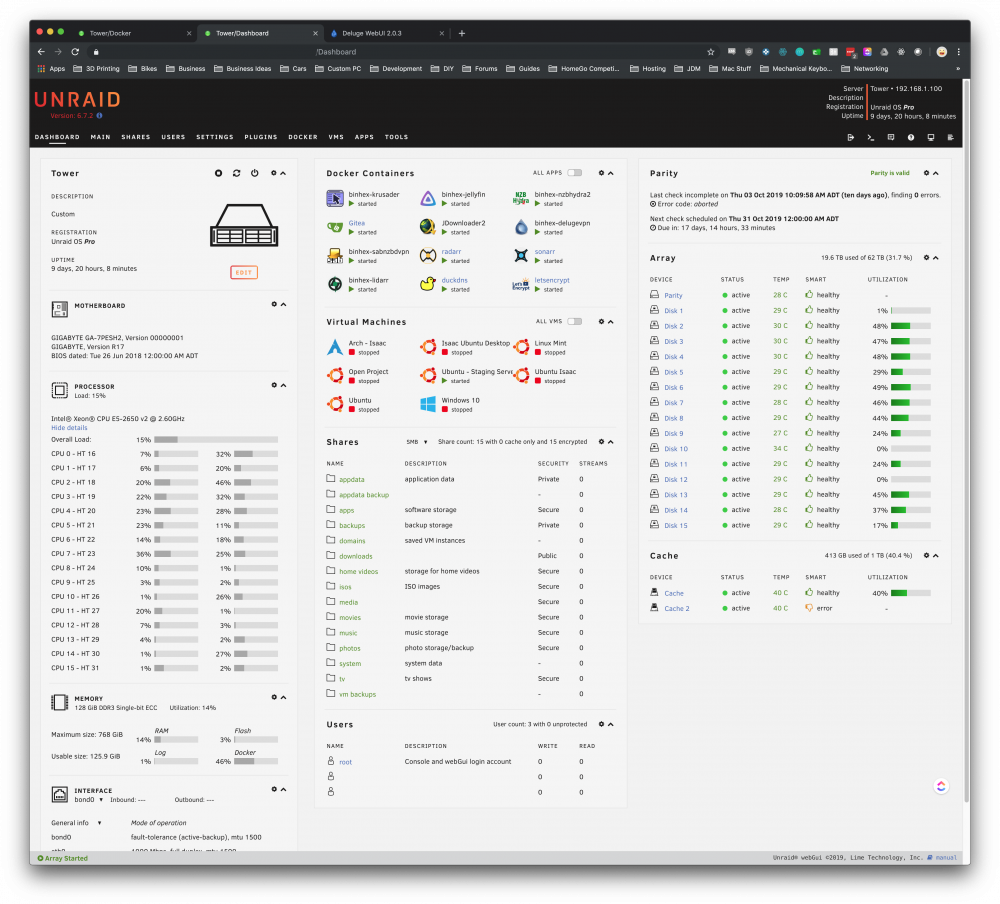Click the server tower image

(244, 225)
